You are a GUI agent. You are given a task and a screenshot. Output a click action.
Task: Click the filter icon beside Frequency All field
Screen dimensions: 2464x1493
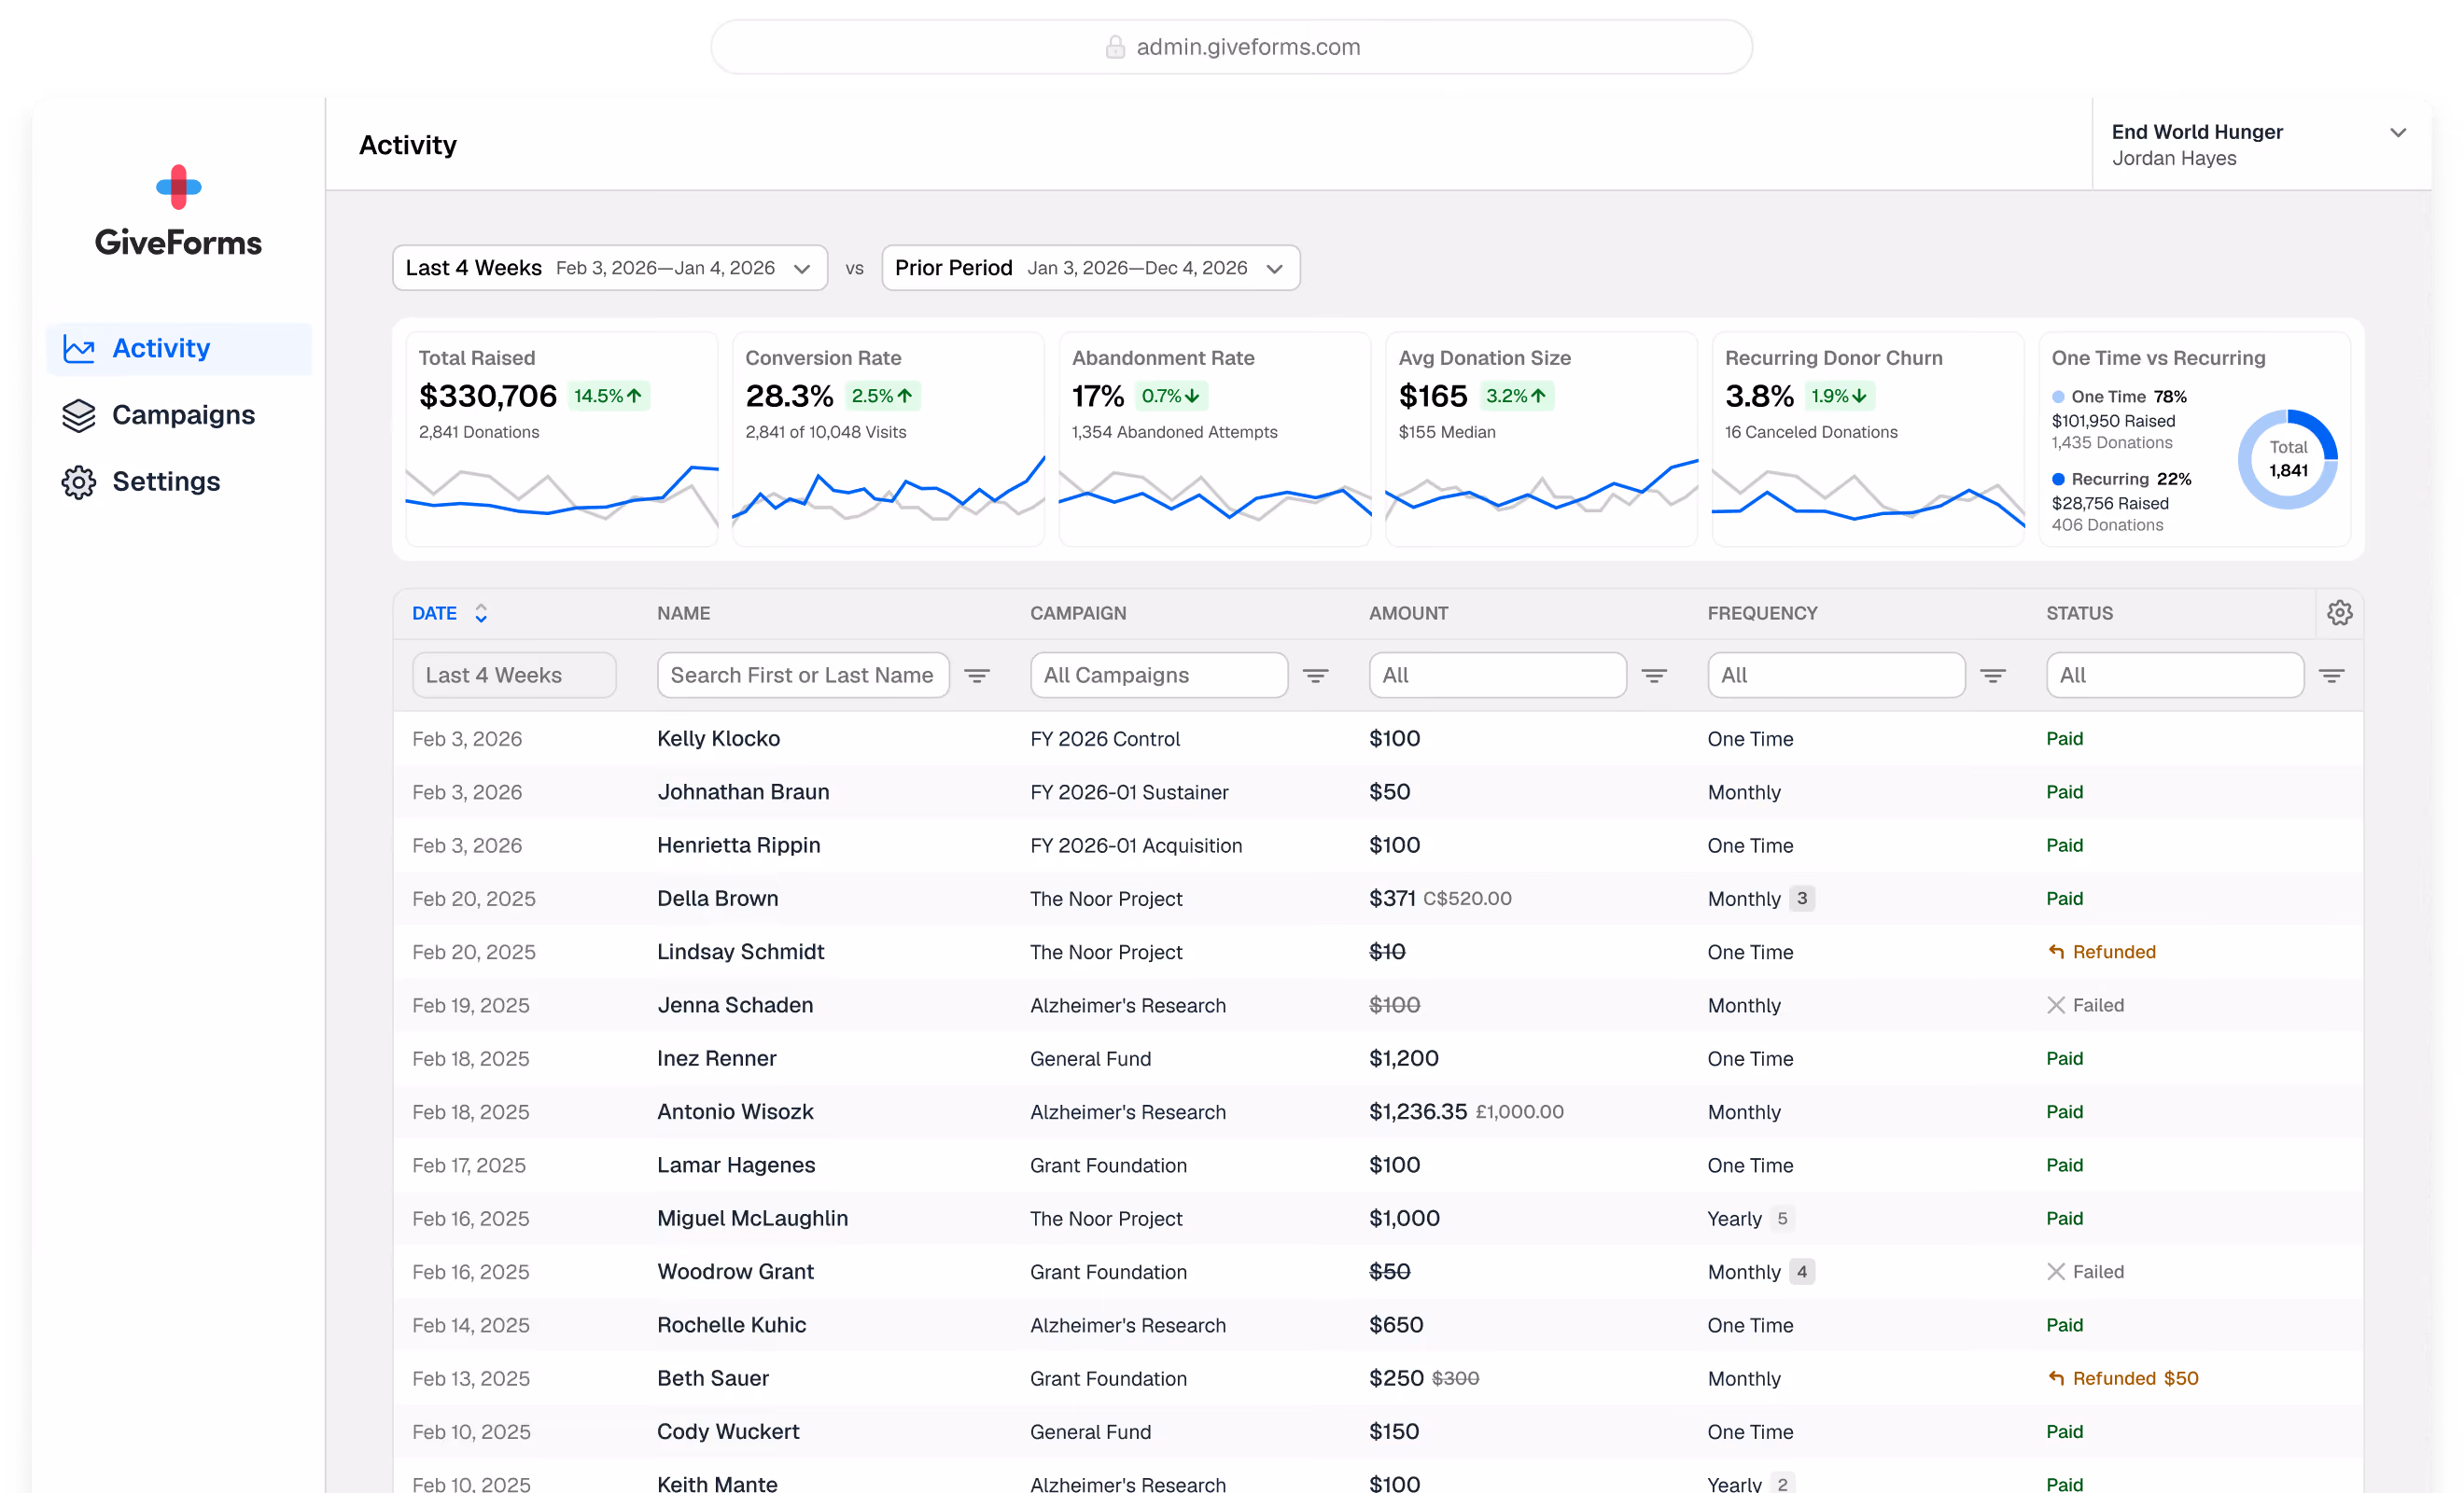click(x=1993, y=676)
